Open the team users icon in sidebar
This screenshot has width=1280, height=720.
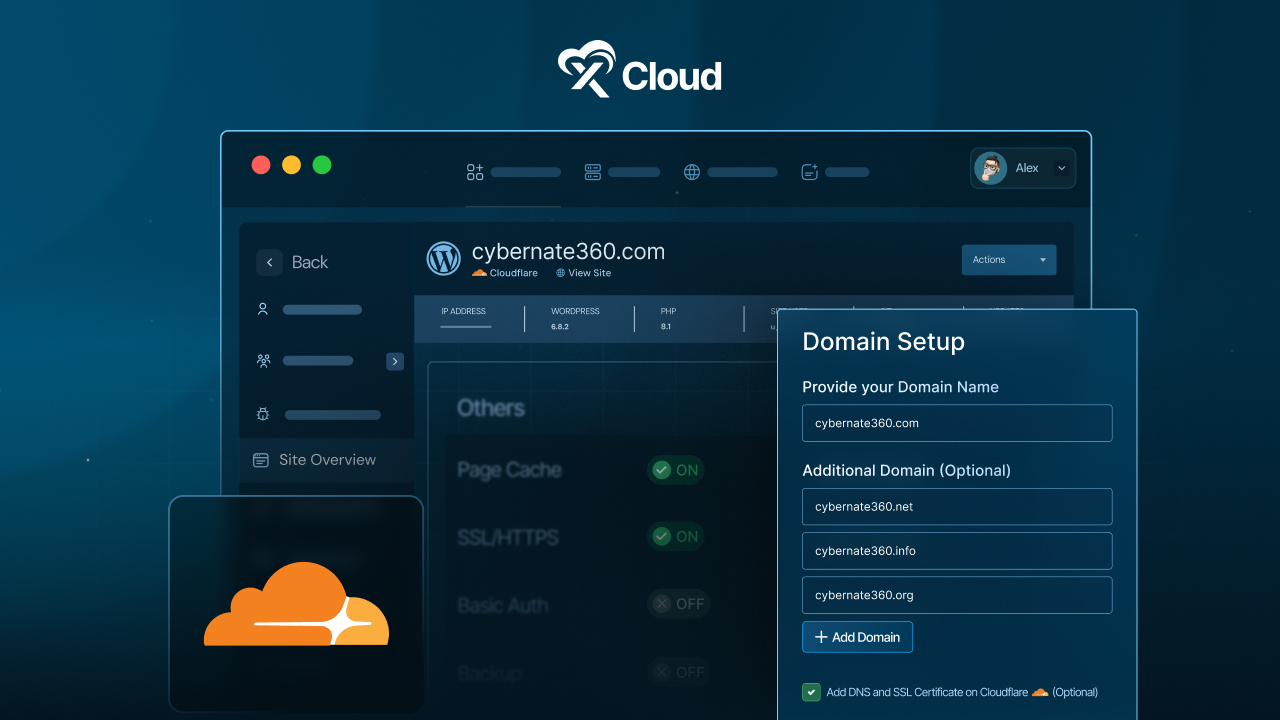(x=263, y=361)
